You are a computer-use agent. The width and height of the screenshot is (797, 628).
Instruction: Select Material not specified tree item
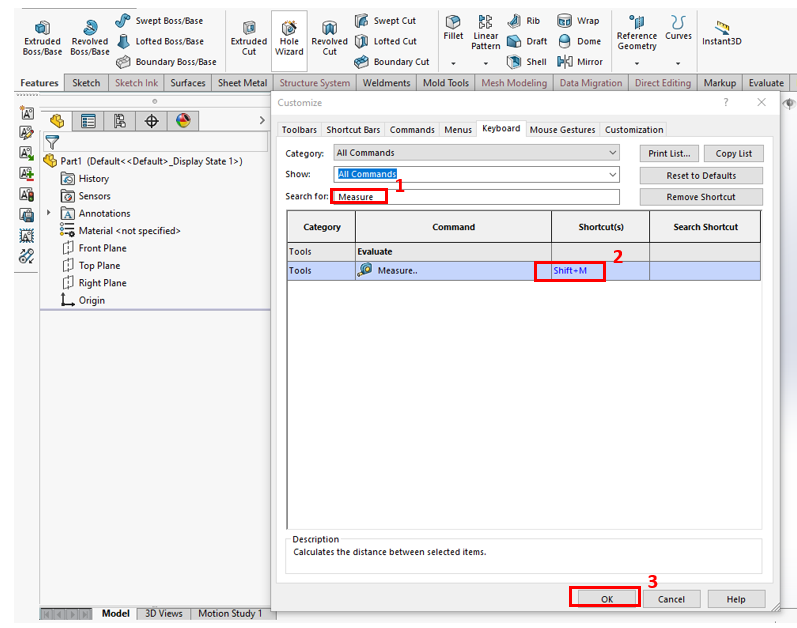[x=120, y=231]
